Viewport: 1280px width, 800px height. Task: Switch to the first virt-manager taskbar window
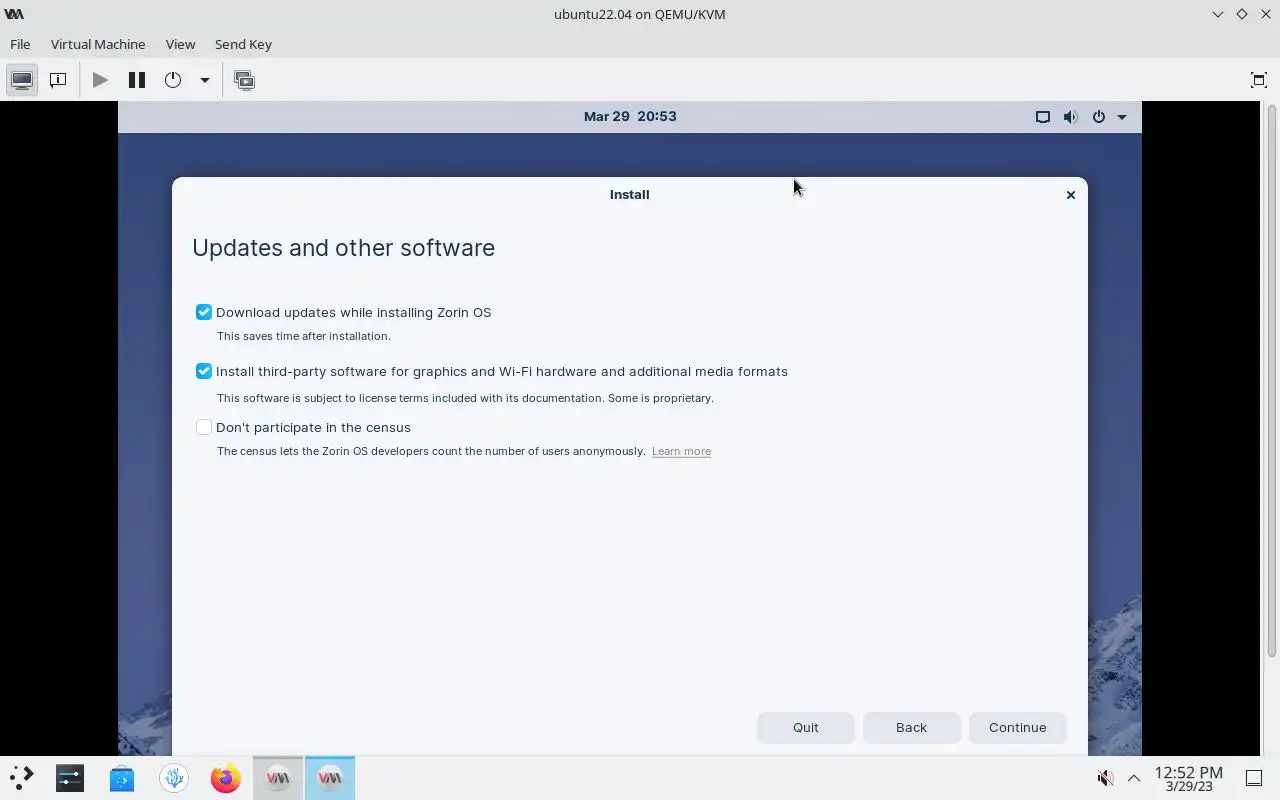click(278, 778)
